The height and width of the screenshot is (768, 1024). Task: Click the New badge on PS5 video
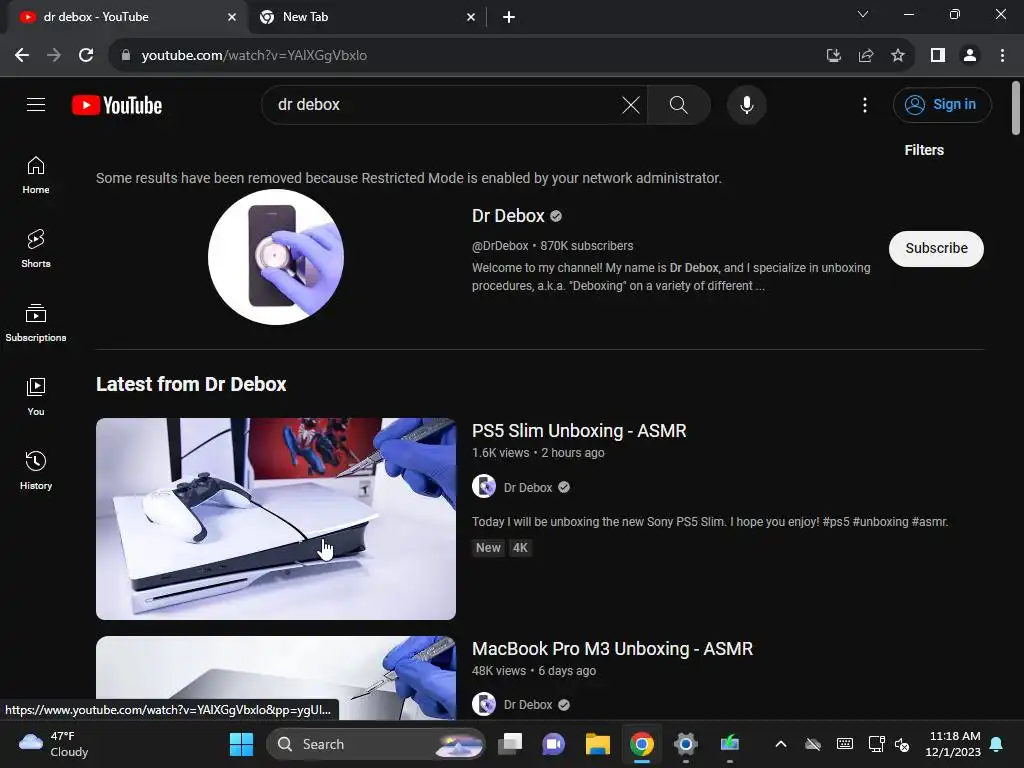[488, 548]
